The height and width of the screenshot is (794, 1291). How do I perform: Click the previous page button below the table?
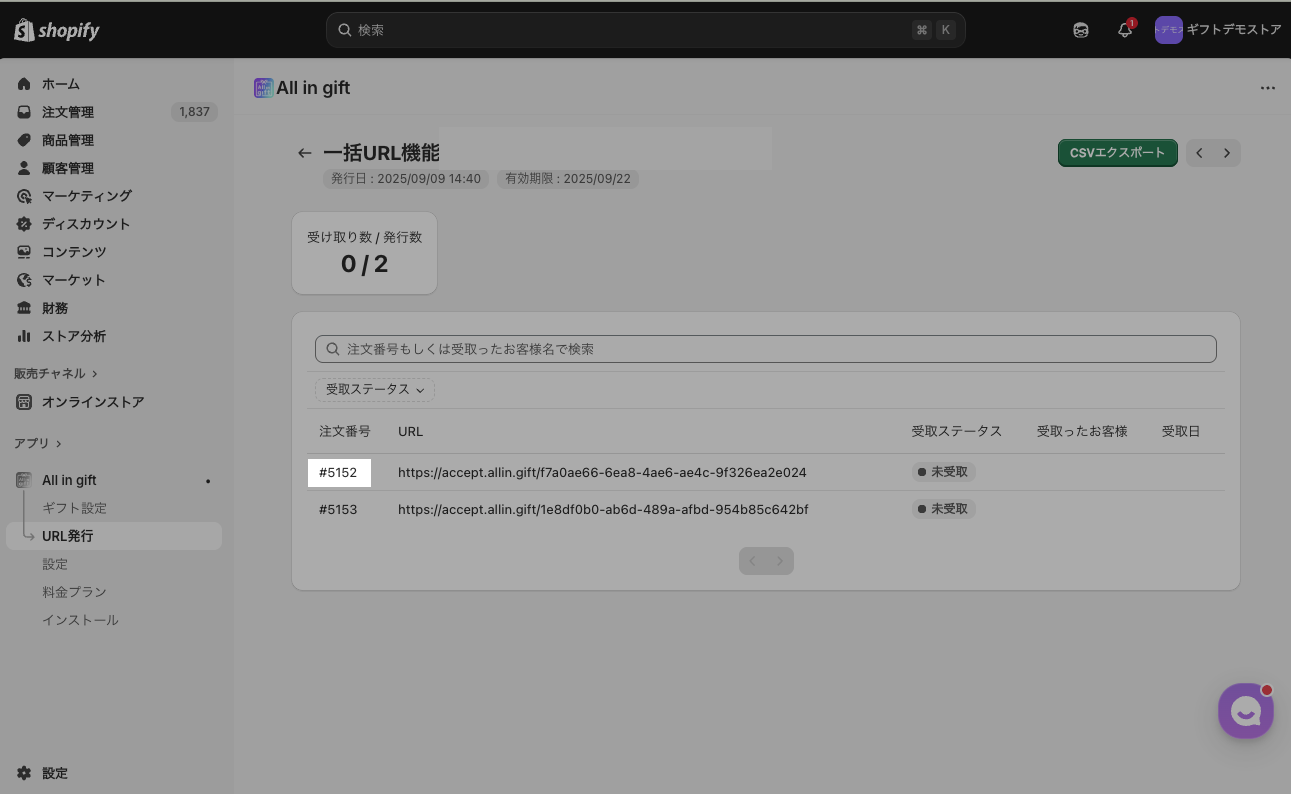[x=753, y=561]
